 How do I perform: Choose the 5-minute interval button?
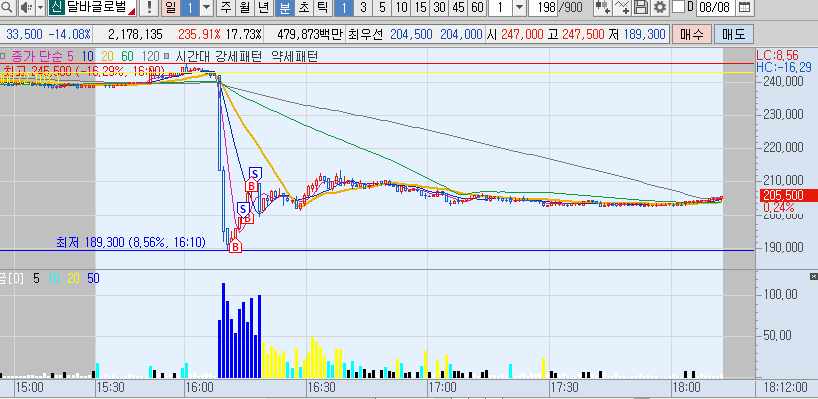(x=382, y=7)
